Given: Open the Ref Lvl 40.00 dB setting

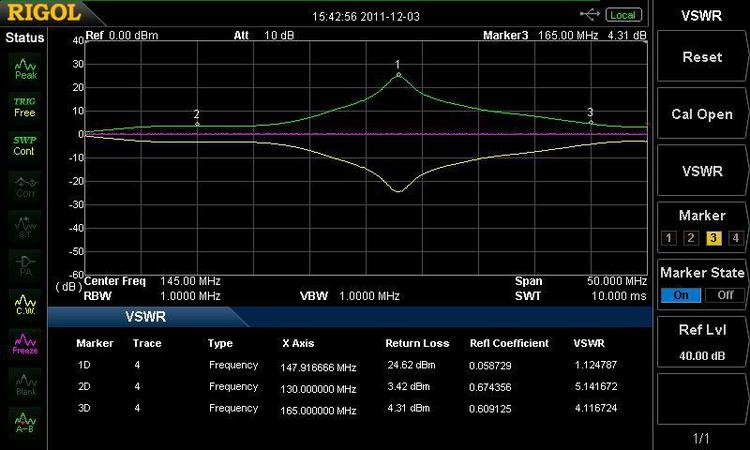Looking at the screenshot, I should pyautogui.click(x=702, y=340).
